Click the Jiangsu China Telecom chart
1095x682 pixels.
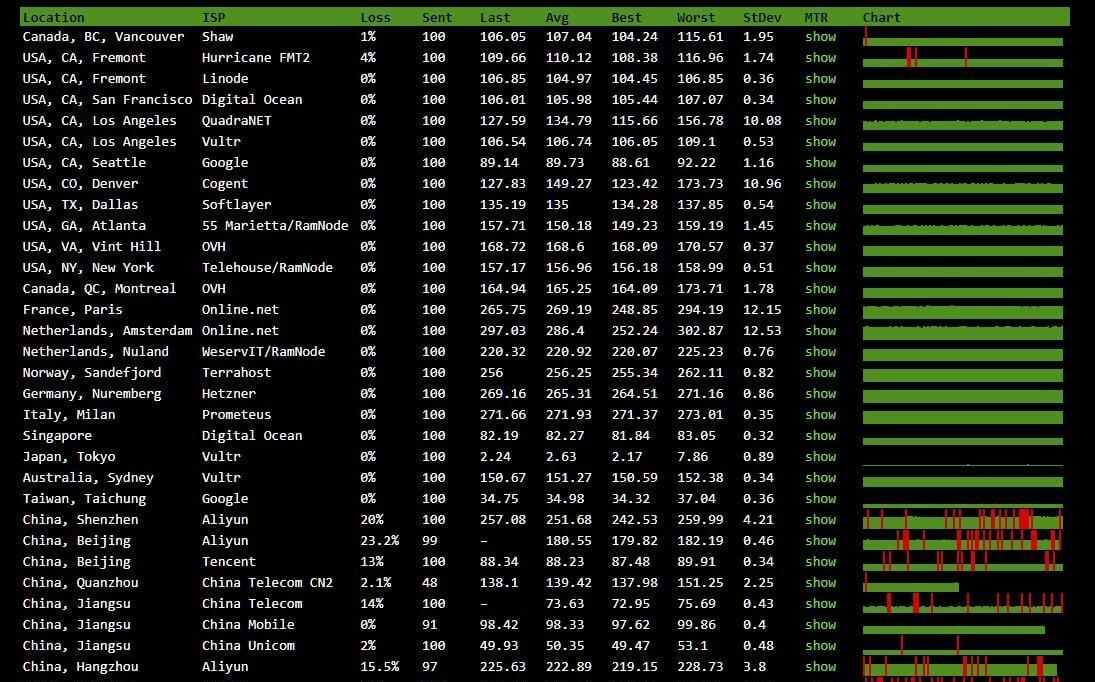pyautogui.click(x=963, y=603)
